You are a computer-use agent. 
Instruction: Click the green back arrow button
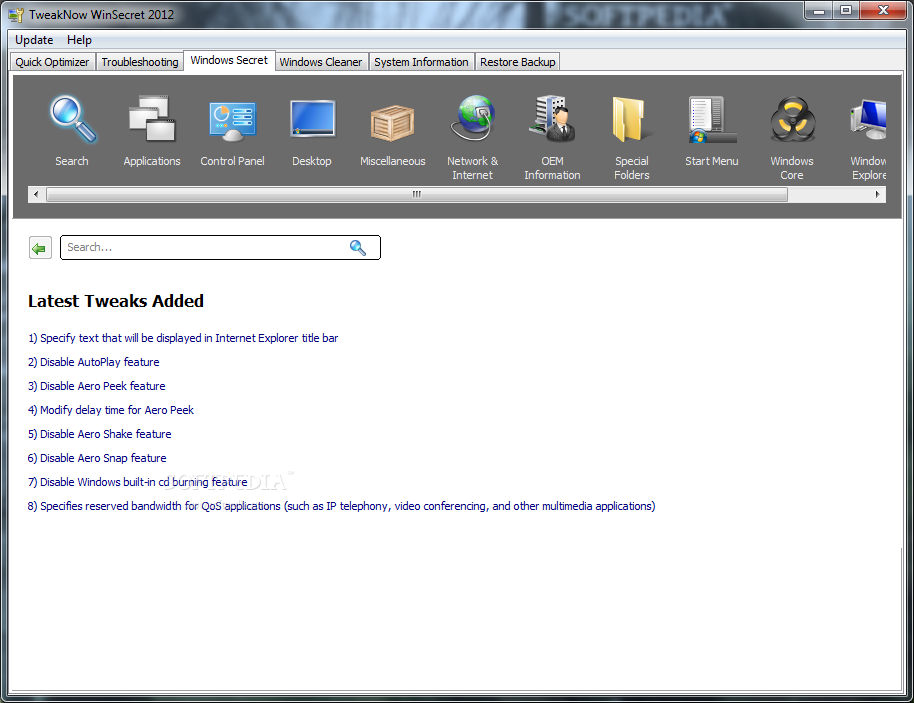click(x=40, y=248)
